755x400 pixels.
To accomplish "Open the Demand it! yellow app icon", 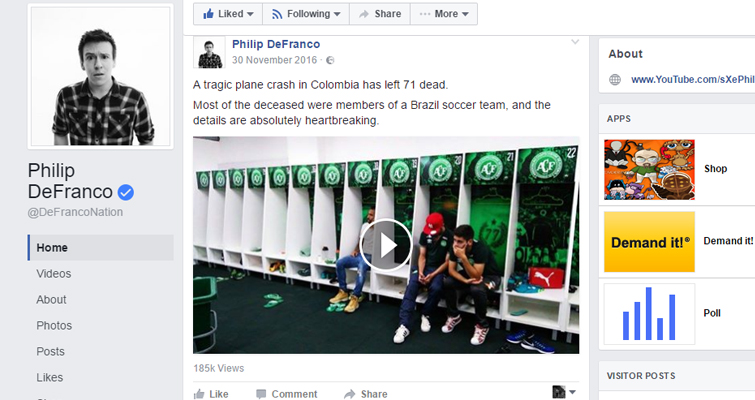I will pos(649,242).
